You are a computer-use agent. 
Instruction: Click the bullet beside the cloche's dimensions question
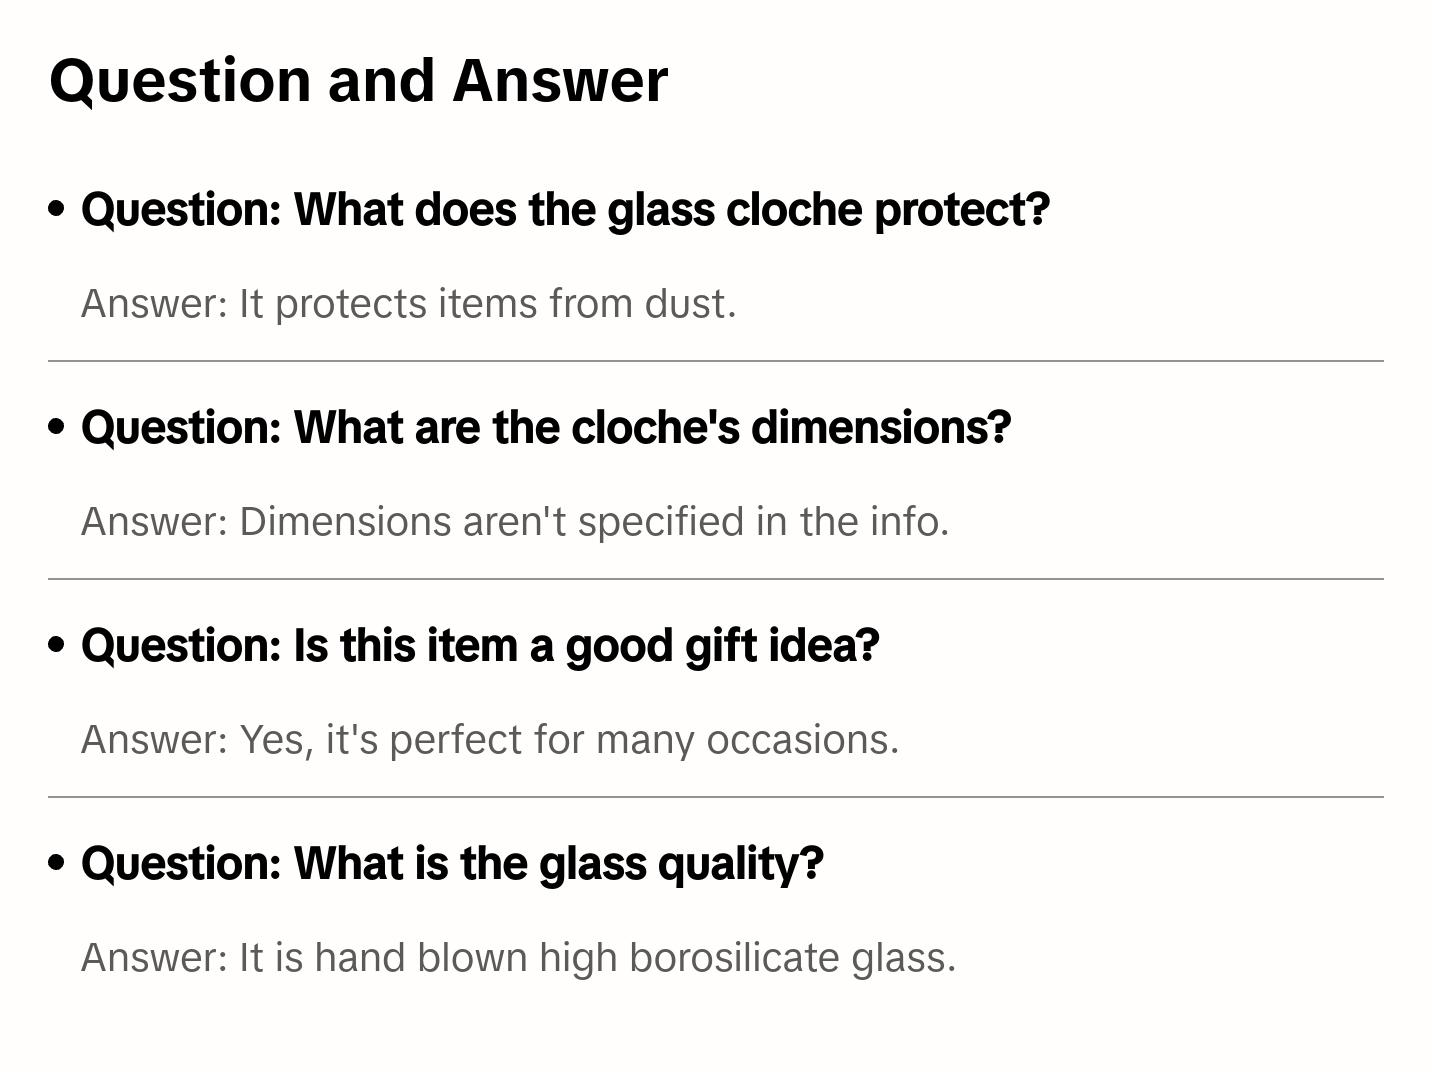[x=57, y=427]
